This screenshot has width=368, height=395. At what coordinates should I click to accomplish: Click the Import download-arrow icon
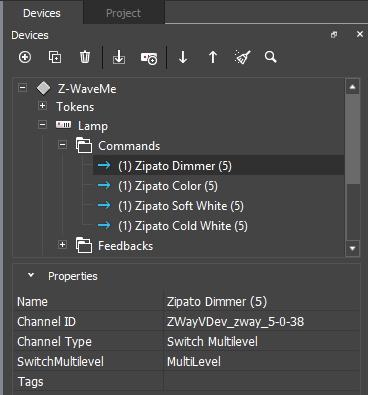pyautogui.click(x=119, y=57)
